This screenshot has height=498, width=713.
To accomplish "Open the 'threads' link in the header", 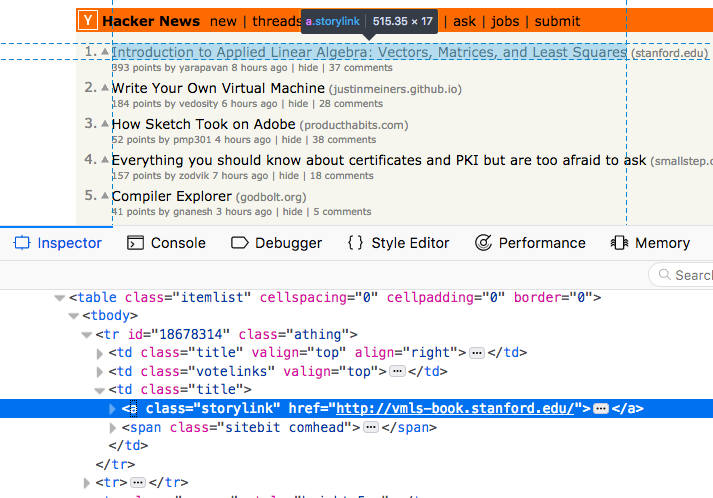I will (276, 21).
